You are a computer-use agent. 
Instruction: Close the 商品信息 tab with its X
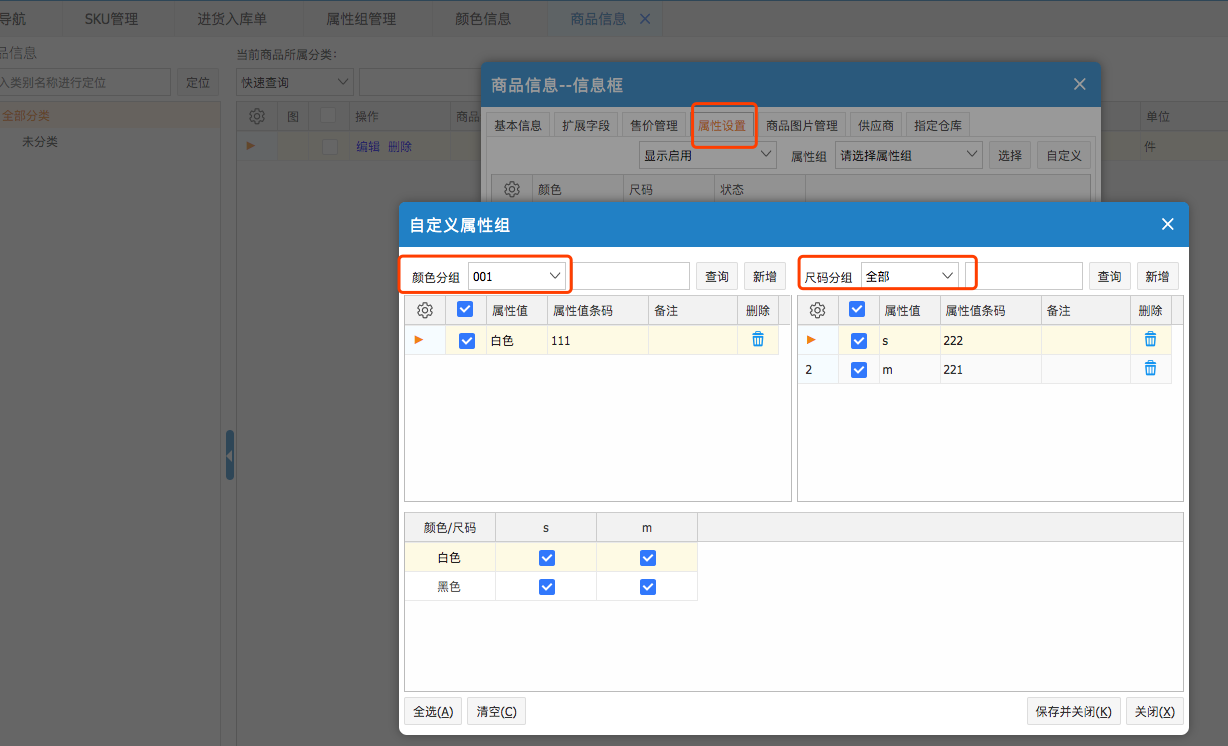pos(645,18)
